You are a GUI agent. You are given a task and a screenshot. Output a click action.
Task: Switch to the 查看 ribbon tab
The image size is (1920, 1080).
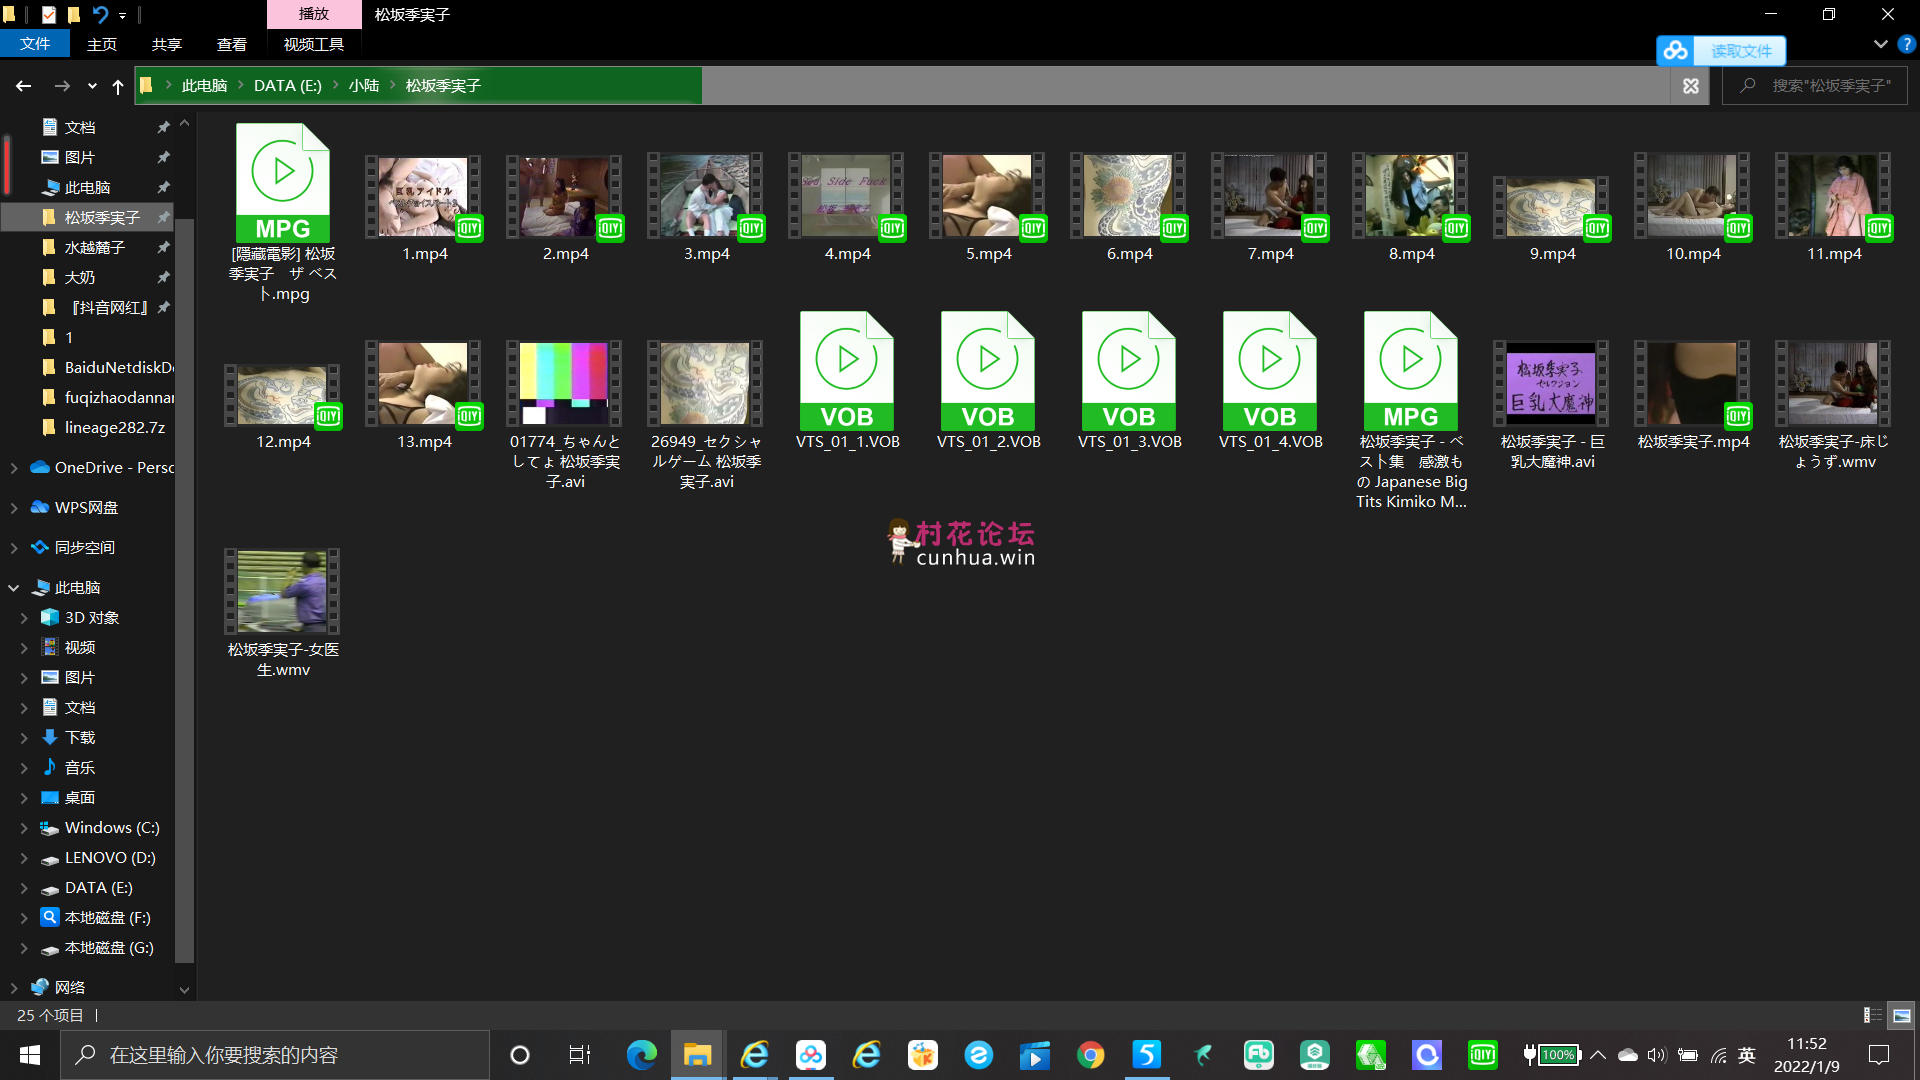tap(231, 44)
